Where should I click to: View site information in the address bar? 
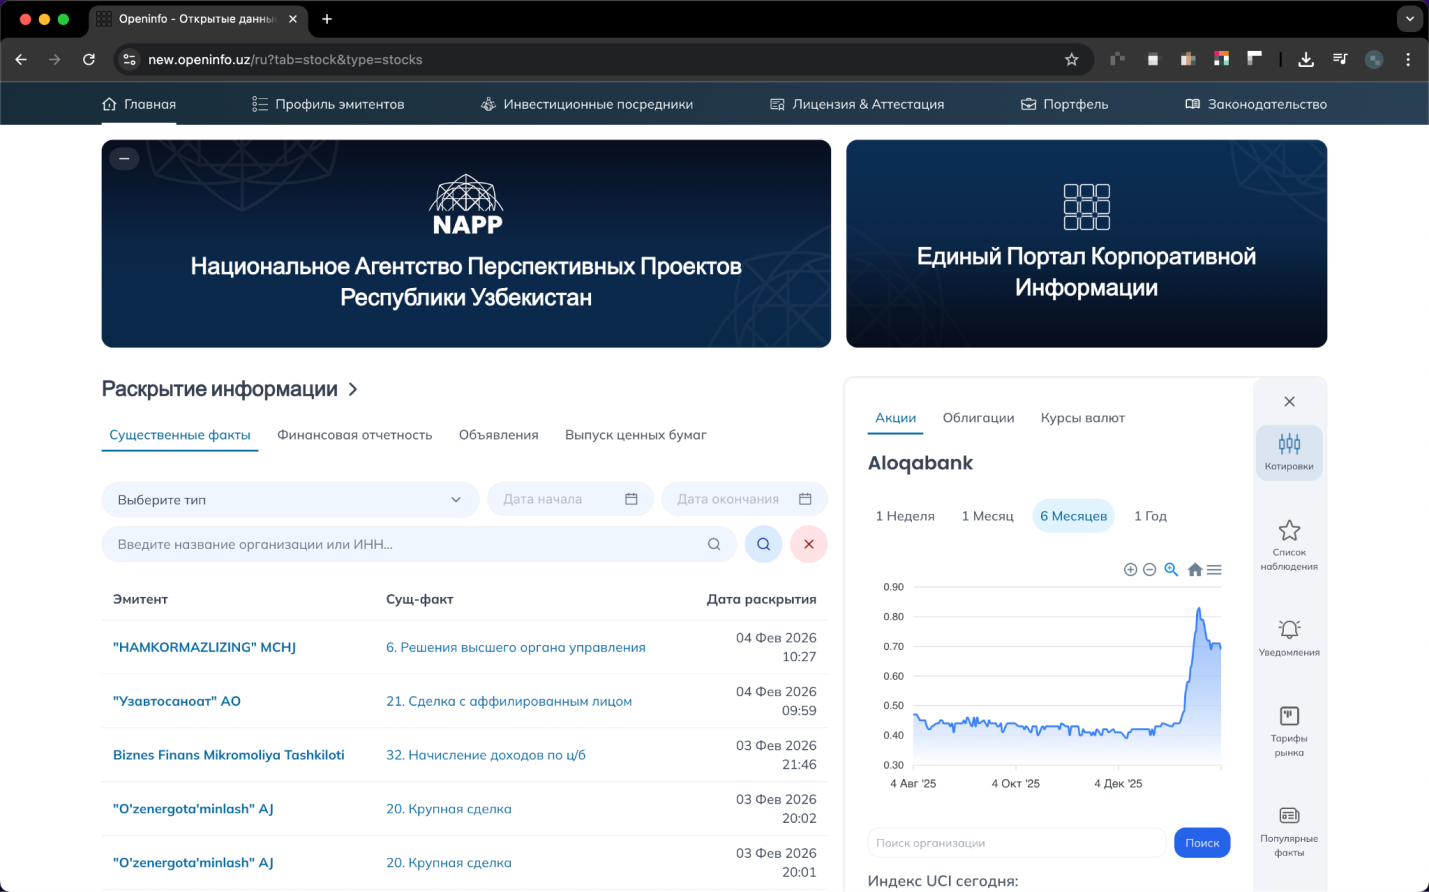click(x=129, y=60)
